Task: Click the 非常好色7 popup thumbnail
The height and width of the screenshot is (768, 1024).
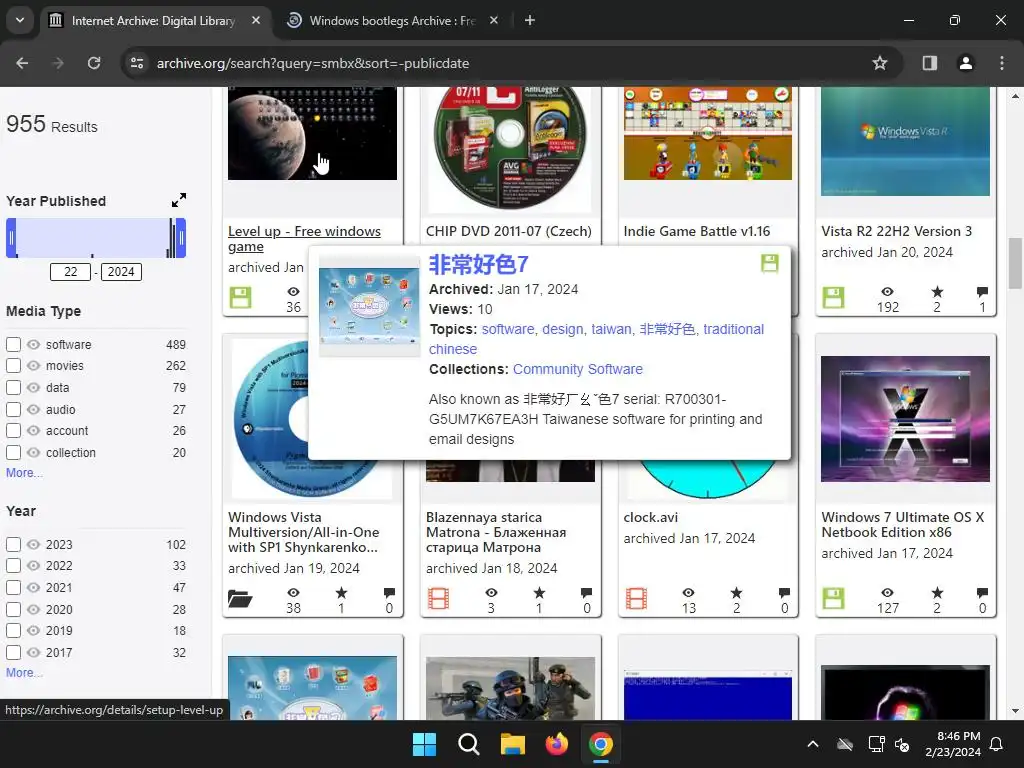Action: point(369,306)
